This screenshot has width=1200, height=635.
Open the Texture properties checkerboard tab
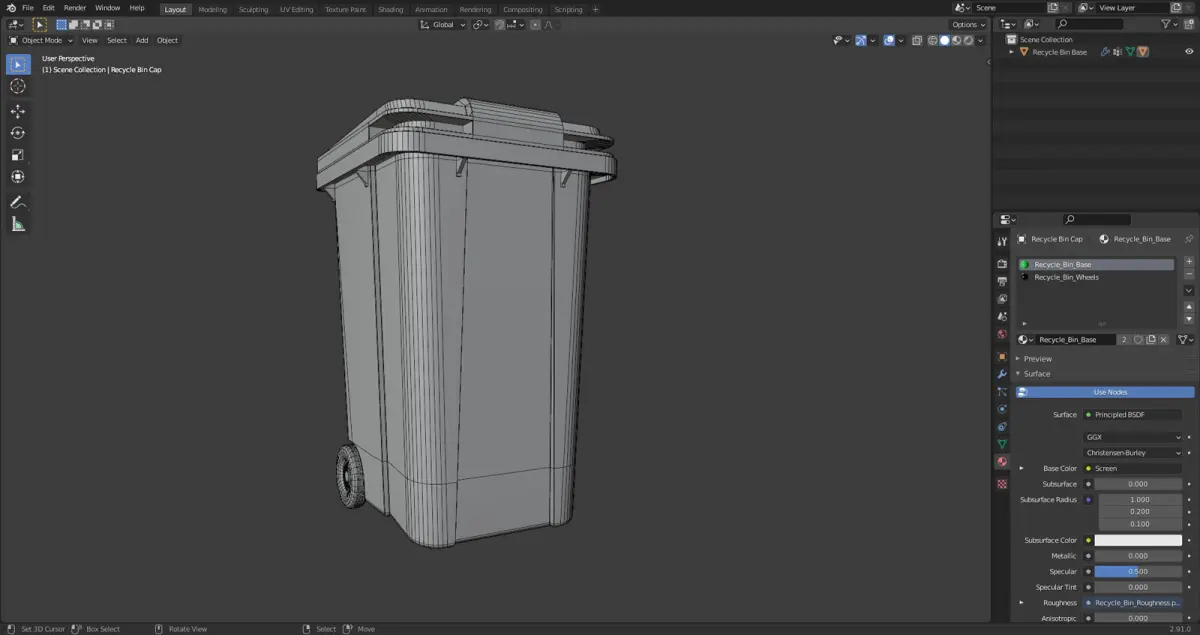(1002, 484)
